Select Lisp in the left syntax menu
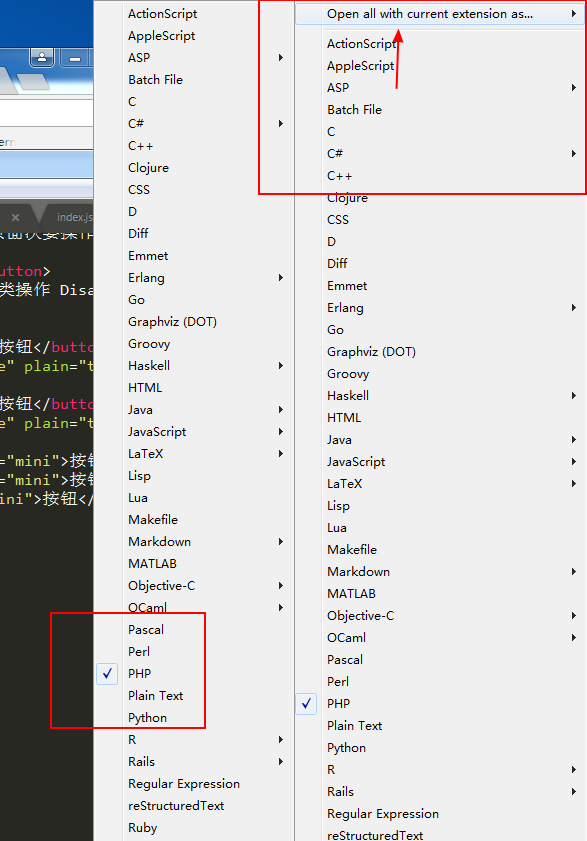 [x=140, y=476]
